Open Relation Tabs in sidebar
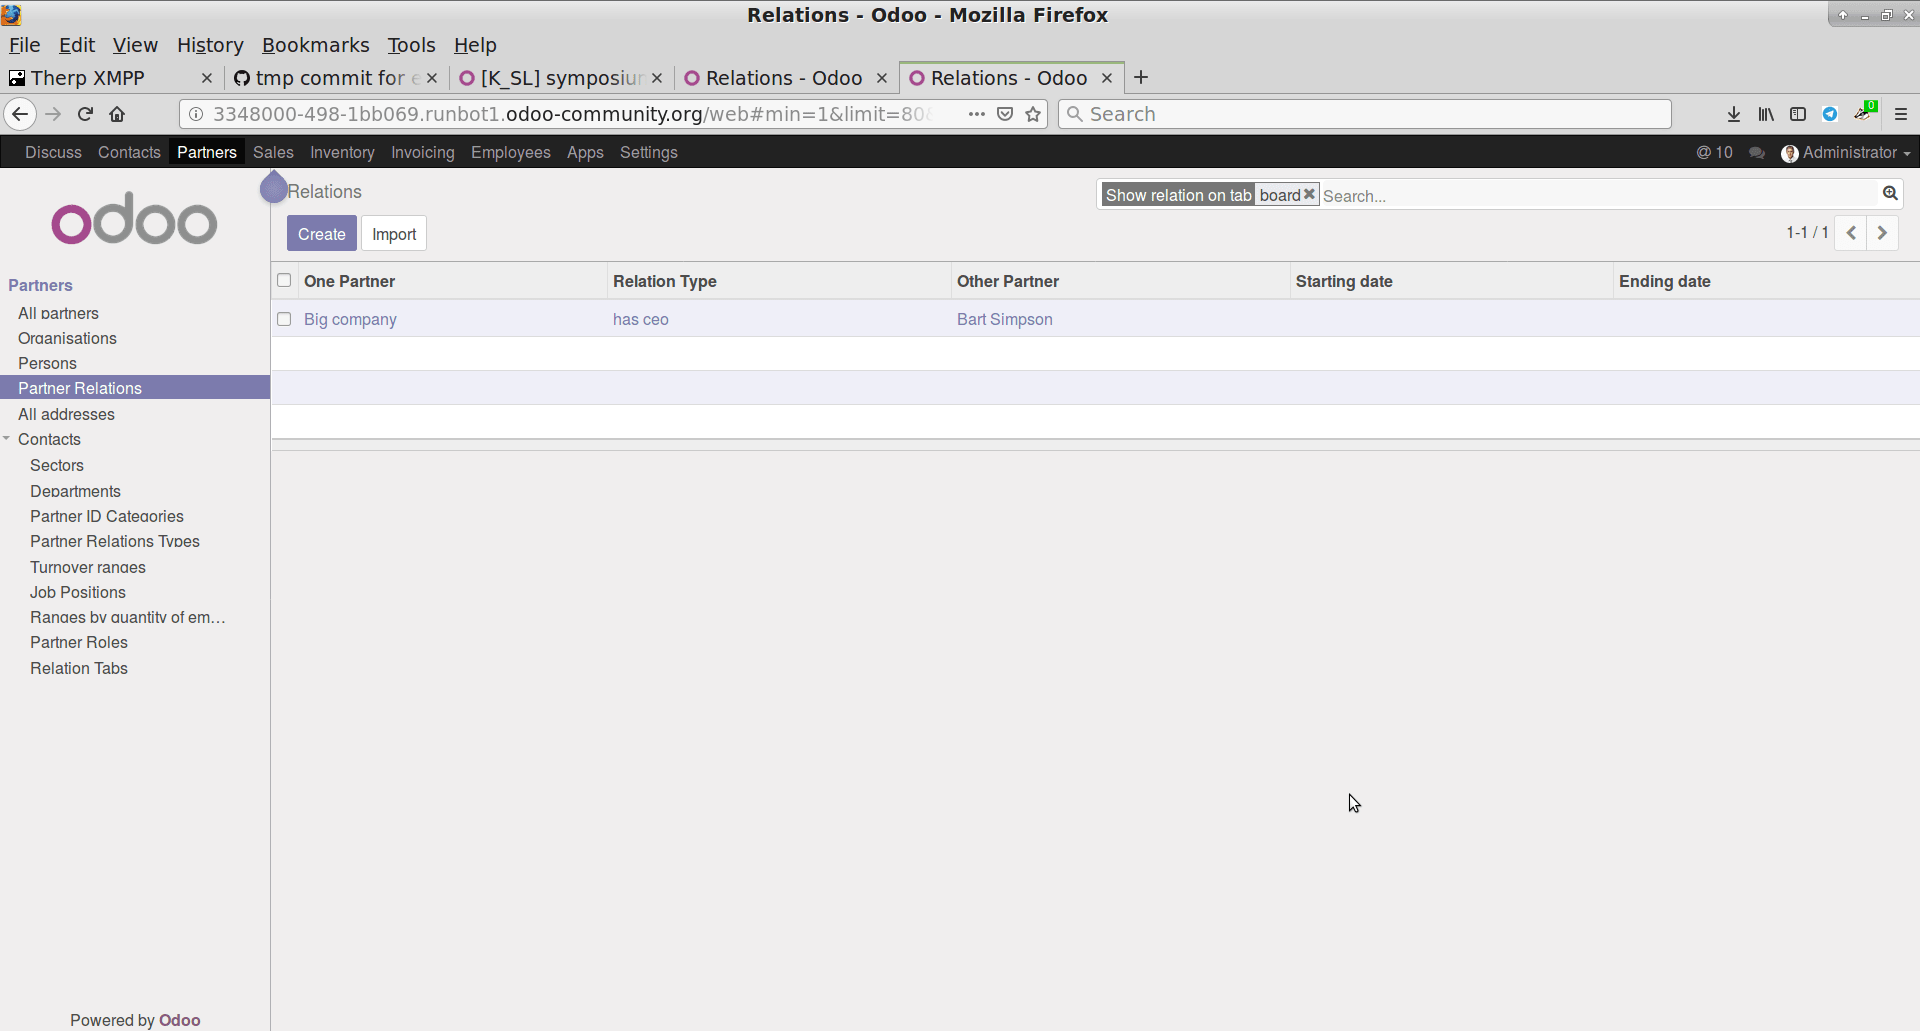The height and width of the screenshot is (1031, 1920). pyautogui.click(x=79, y=668)
